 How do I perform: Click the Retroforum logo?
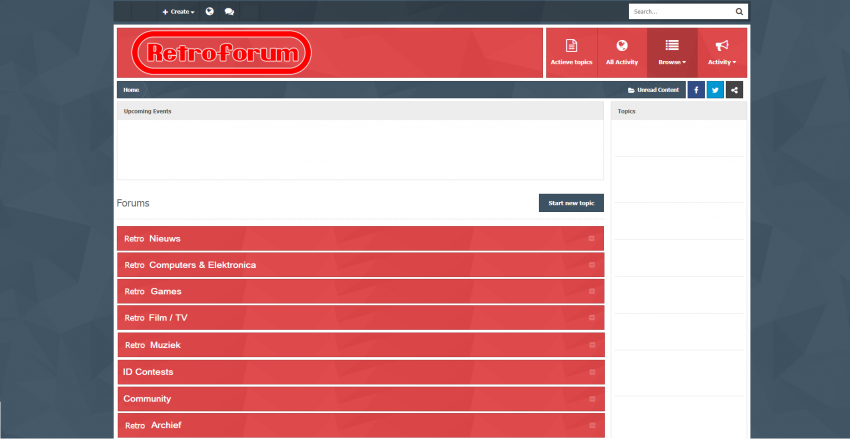224,53
